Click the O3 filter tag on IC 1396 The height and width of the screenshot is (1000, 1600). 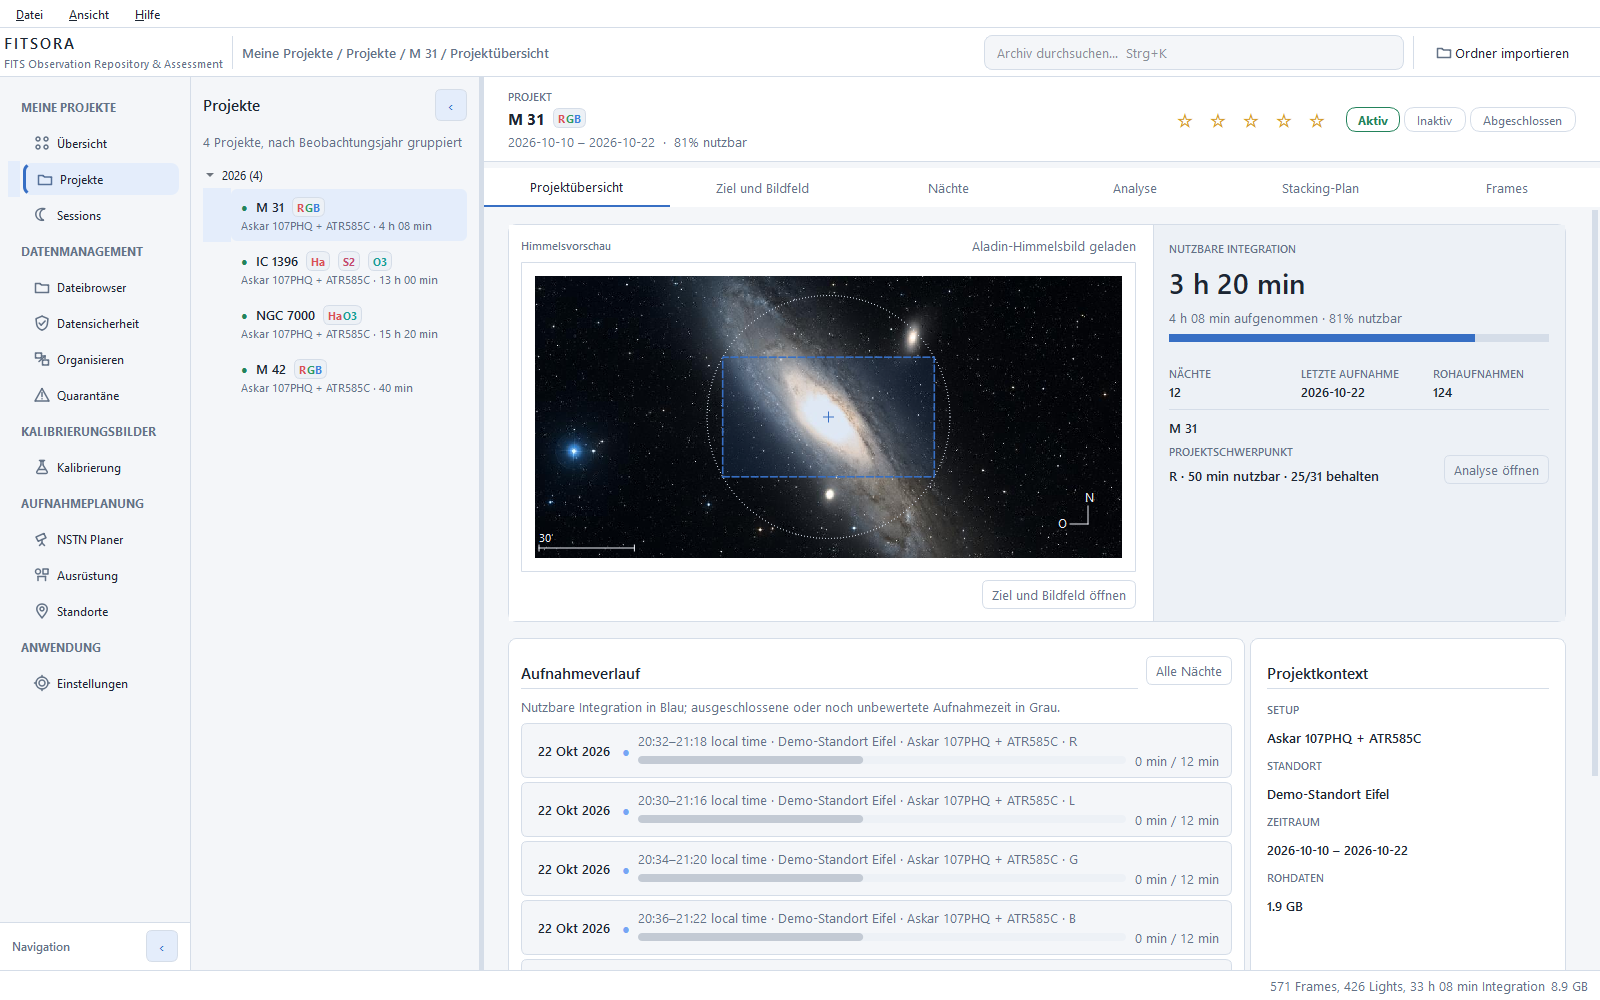coord(380,262)
